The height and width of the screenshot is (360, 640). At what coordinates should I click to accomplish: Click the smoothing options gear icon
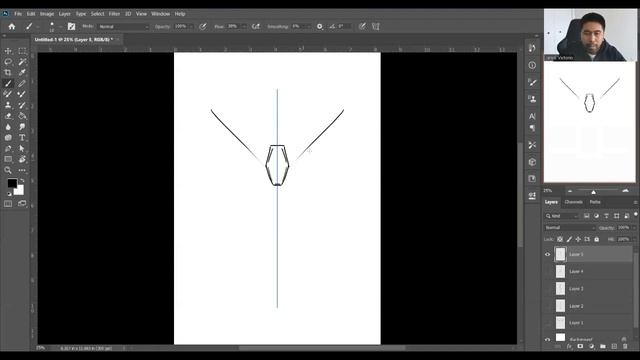tap(320, 27)
